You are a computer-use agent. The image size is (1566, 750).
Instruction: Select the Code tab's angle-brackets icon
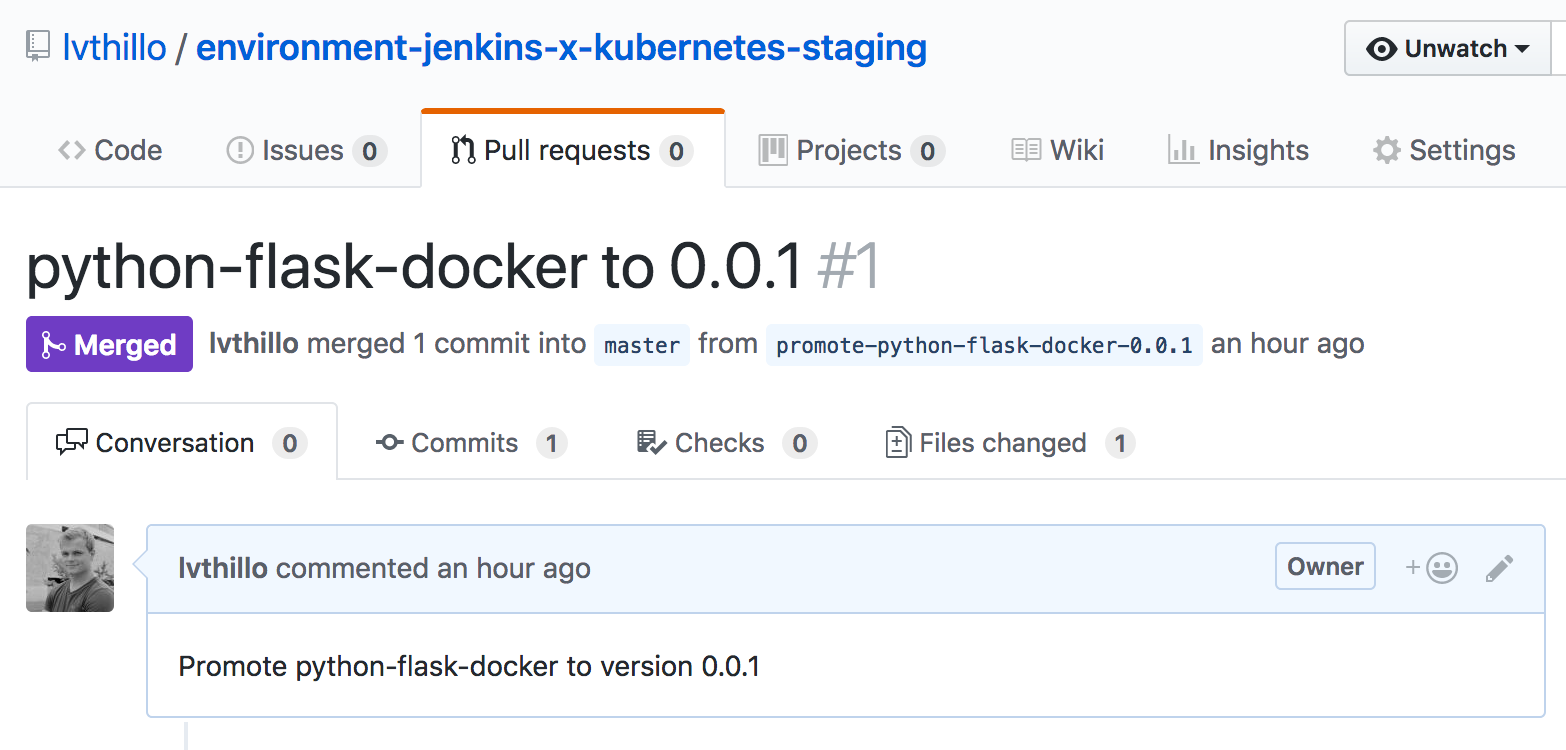pyautogui.click(x=72, y=150)
